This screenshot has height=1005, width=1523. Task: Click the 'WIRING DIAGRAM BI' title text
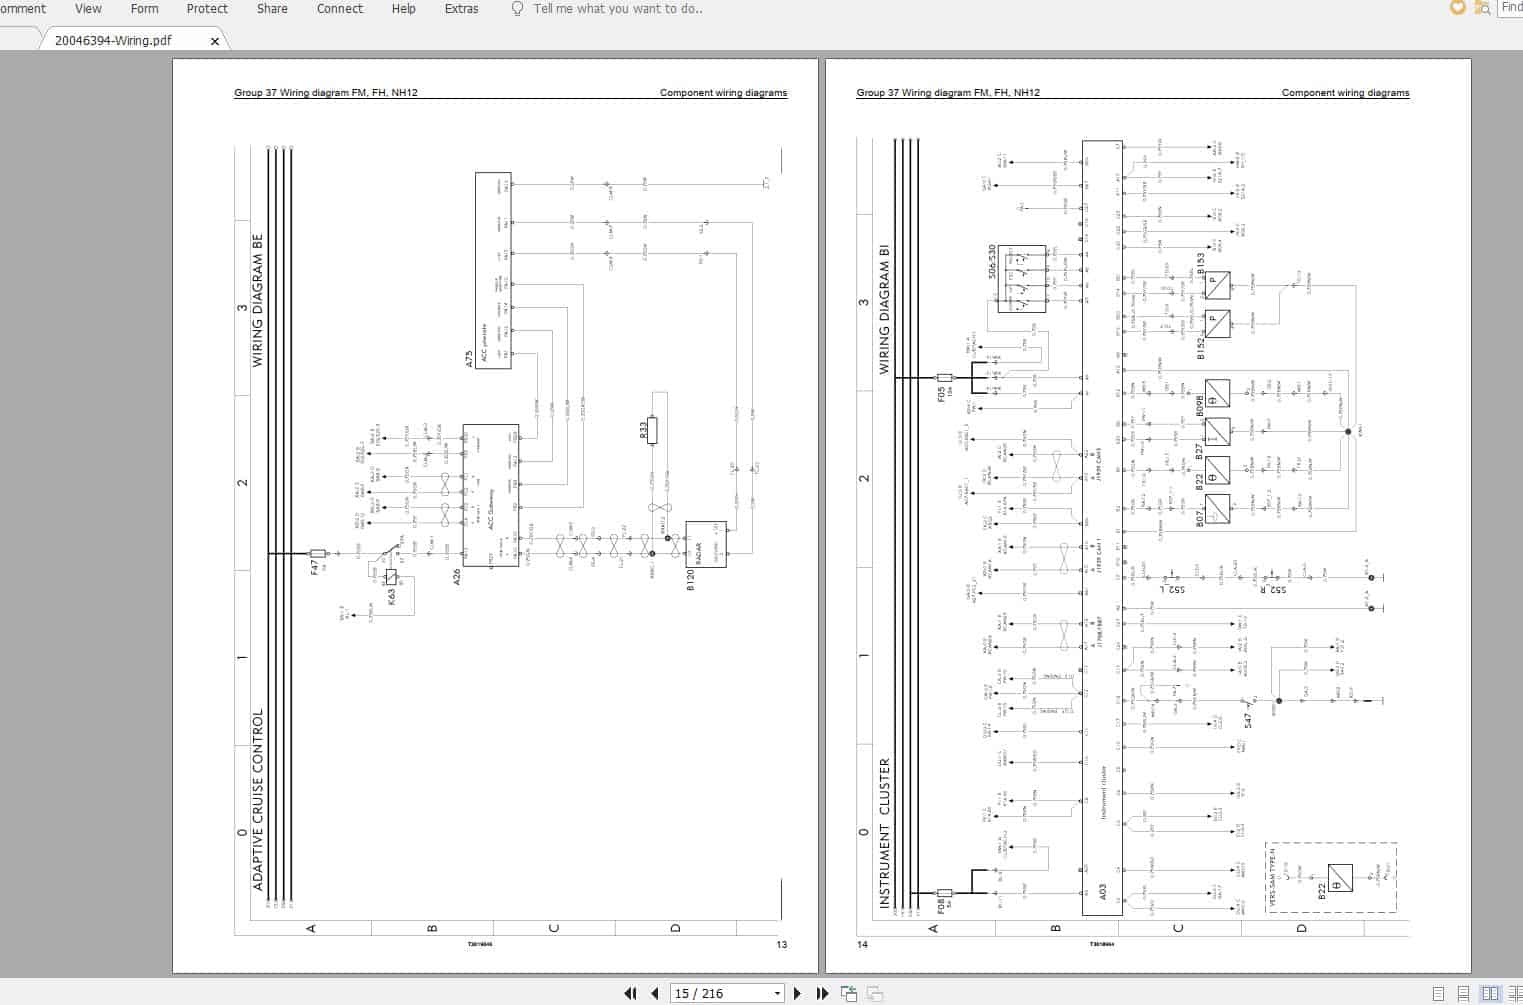point(884,309)
